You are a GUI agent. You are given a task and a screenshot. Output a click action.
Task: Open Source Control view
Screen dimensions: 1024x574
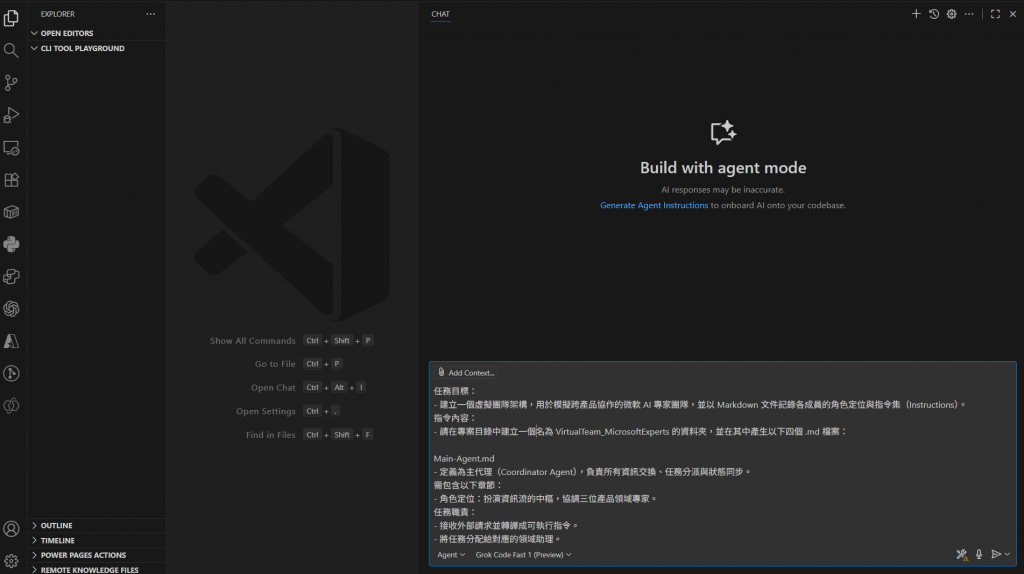(x=11, y=83)
